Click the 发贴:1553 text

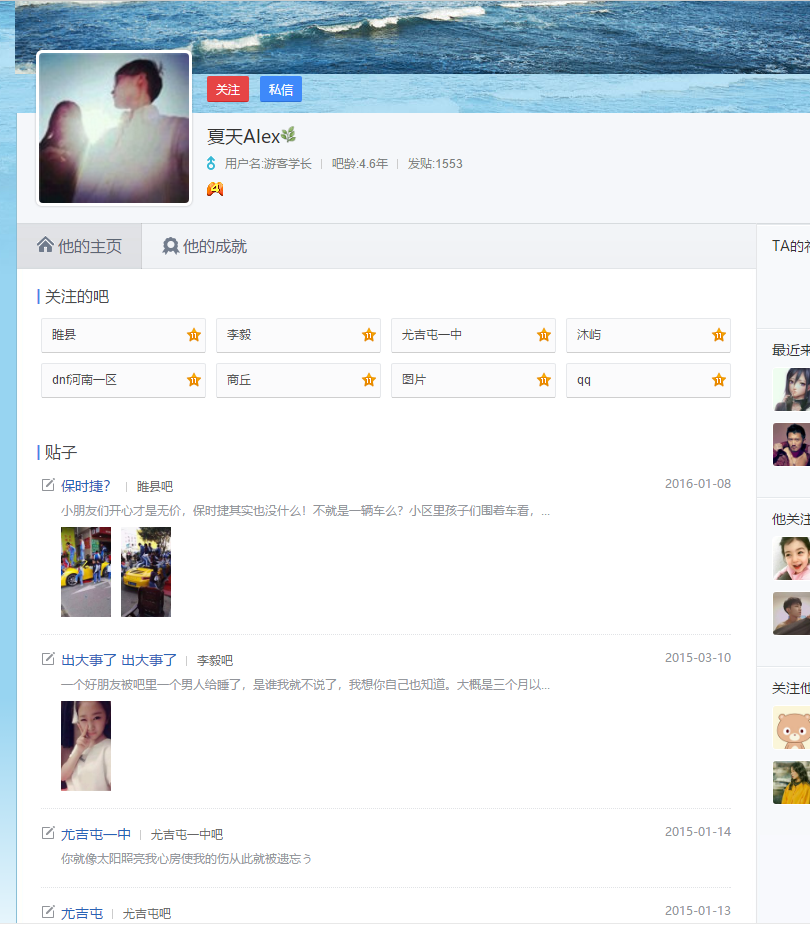(435, 164)
